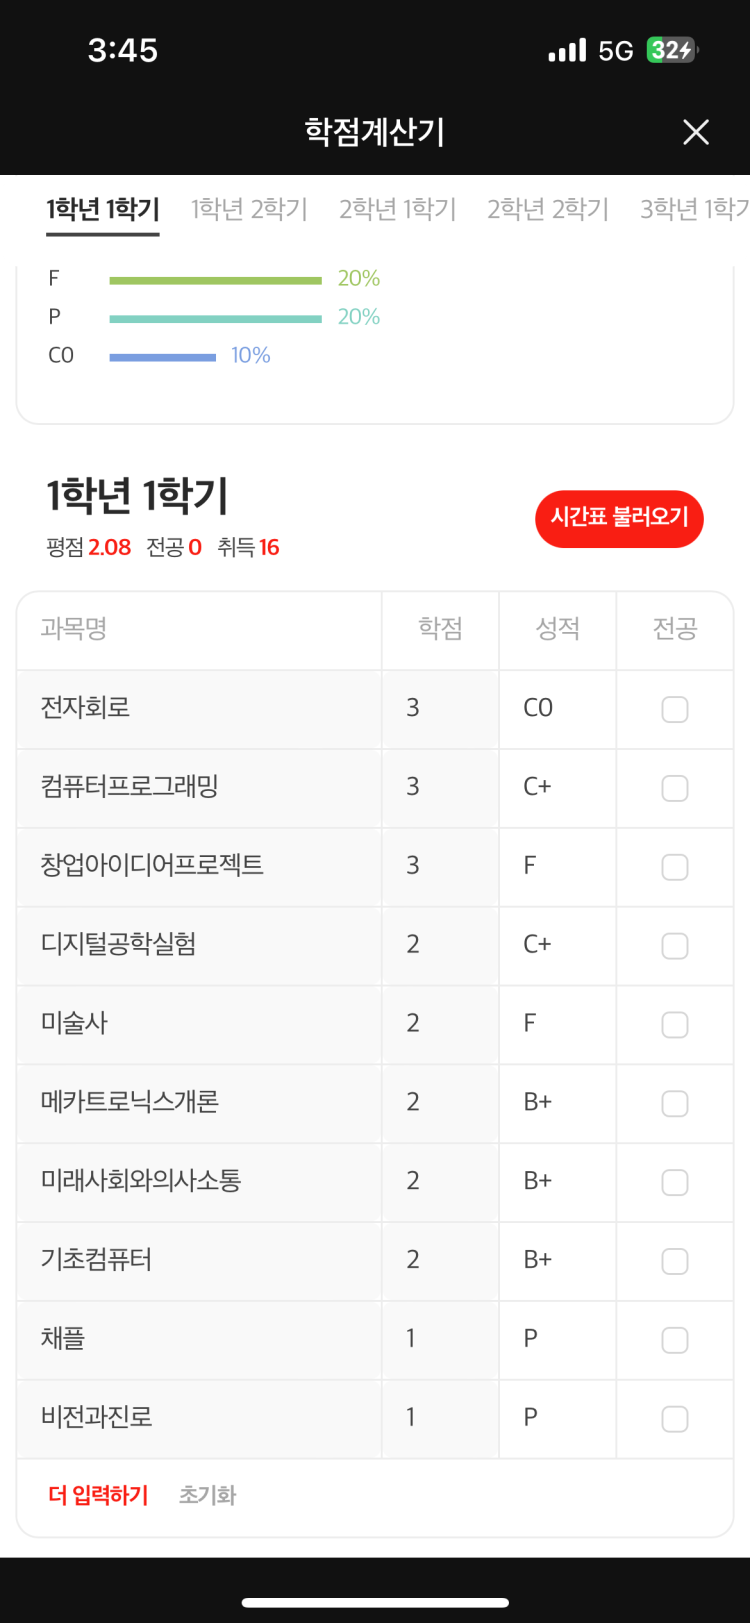750x1623 pixels.
Task: Enable the 전공 checkbox for 미술사
Action: click(675, 1025)
